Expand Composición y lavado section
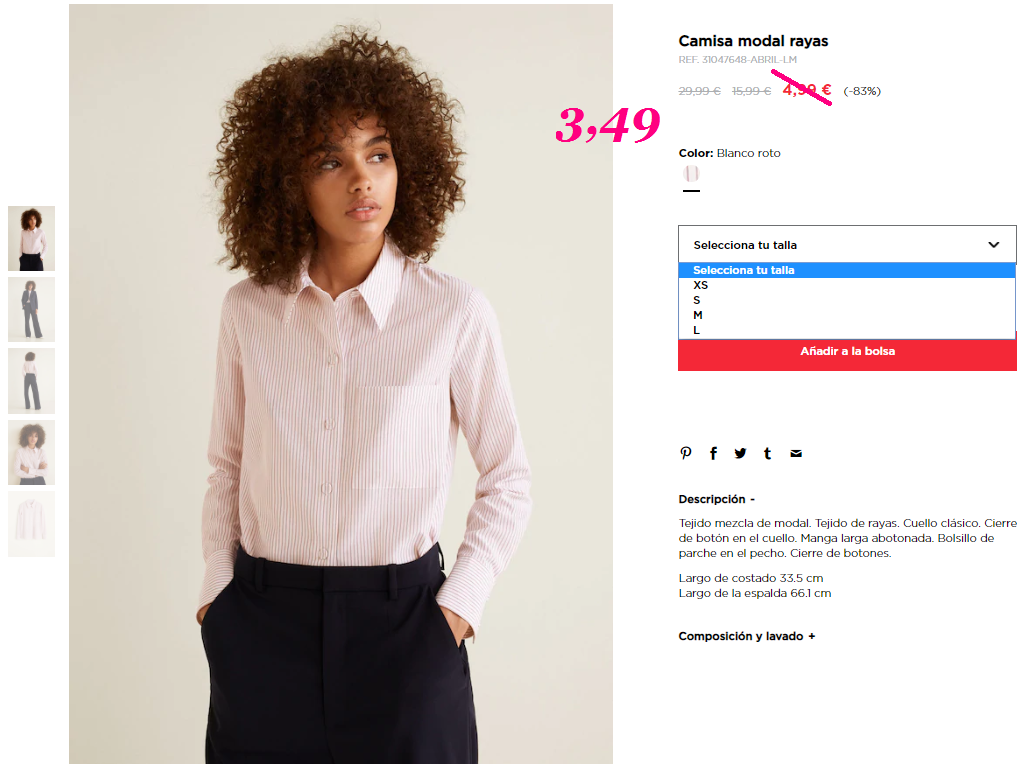 747,636
